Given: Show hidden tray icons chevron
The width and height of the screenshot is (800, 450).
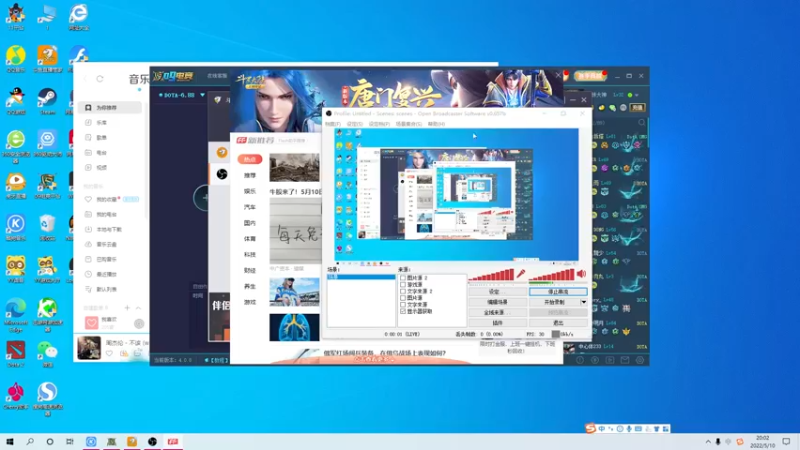Looking at the screenshot, I should click(x=708, y=442).
